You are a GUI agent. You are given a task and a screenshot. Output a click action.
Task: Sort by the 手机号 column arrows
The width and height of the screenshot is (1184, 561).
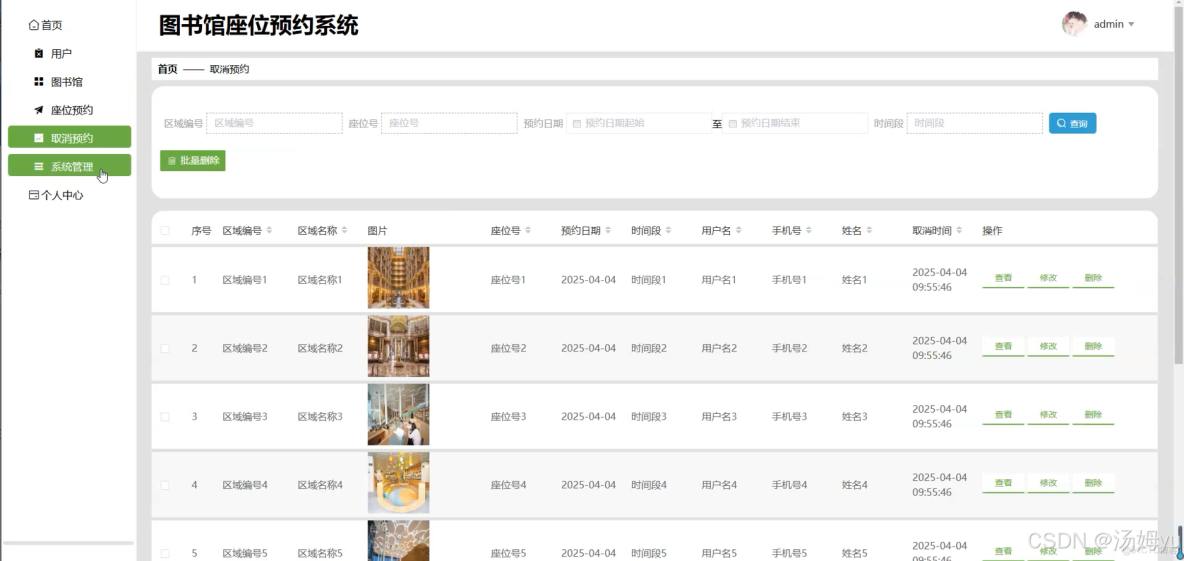809,230
